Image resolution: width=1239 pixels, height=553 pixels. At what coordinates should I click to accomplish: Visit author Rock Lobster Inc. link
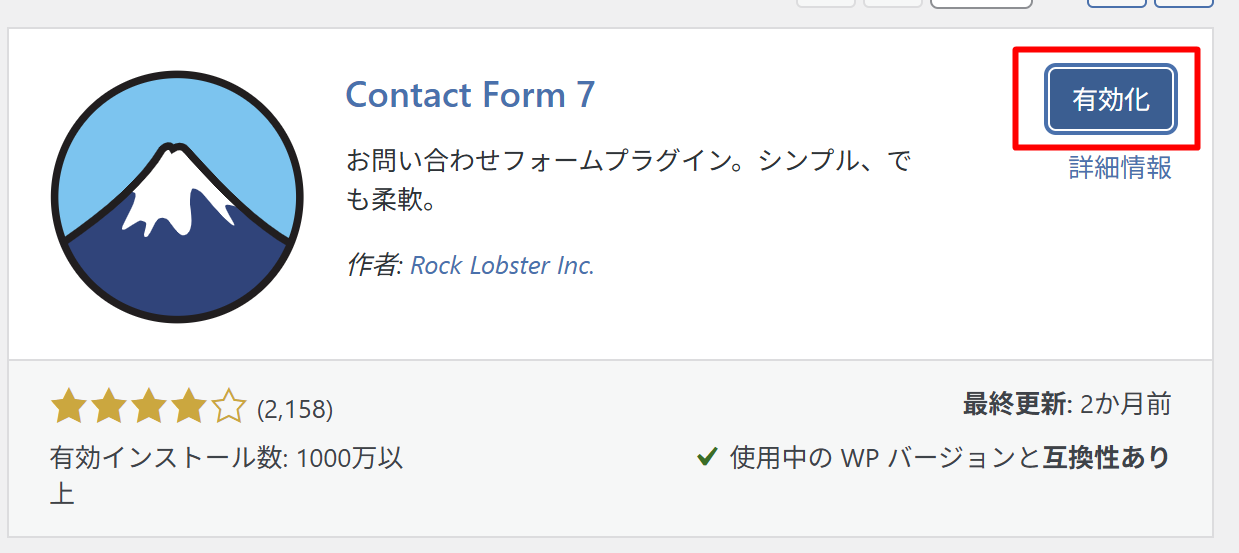502,265
